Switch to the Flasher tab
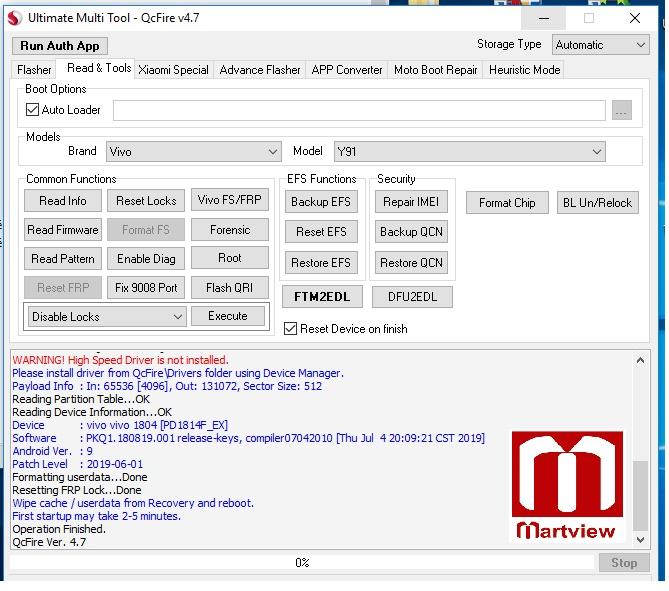Image resolution: width=669 pixels, height=591 pixels. click(34, 70)
